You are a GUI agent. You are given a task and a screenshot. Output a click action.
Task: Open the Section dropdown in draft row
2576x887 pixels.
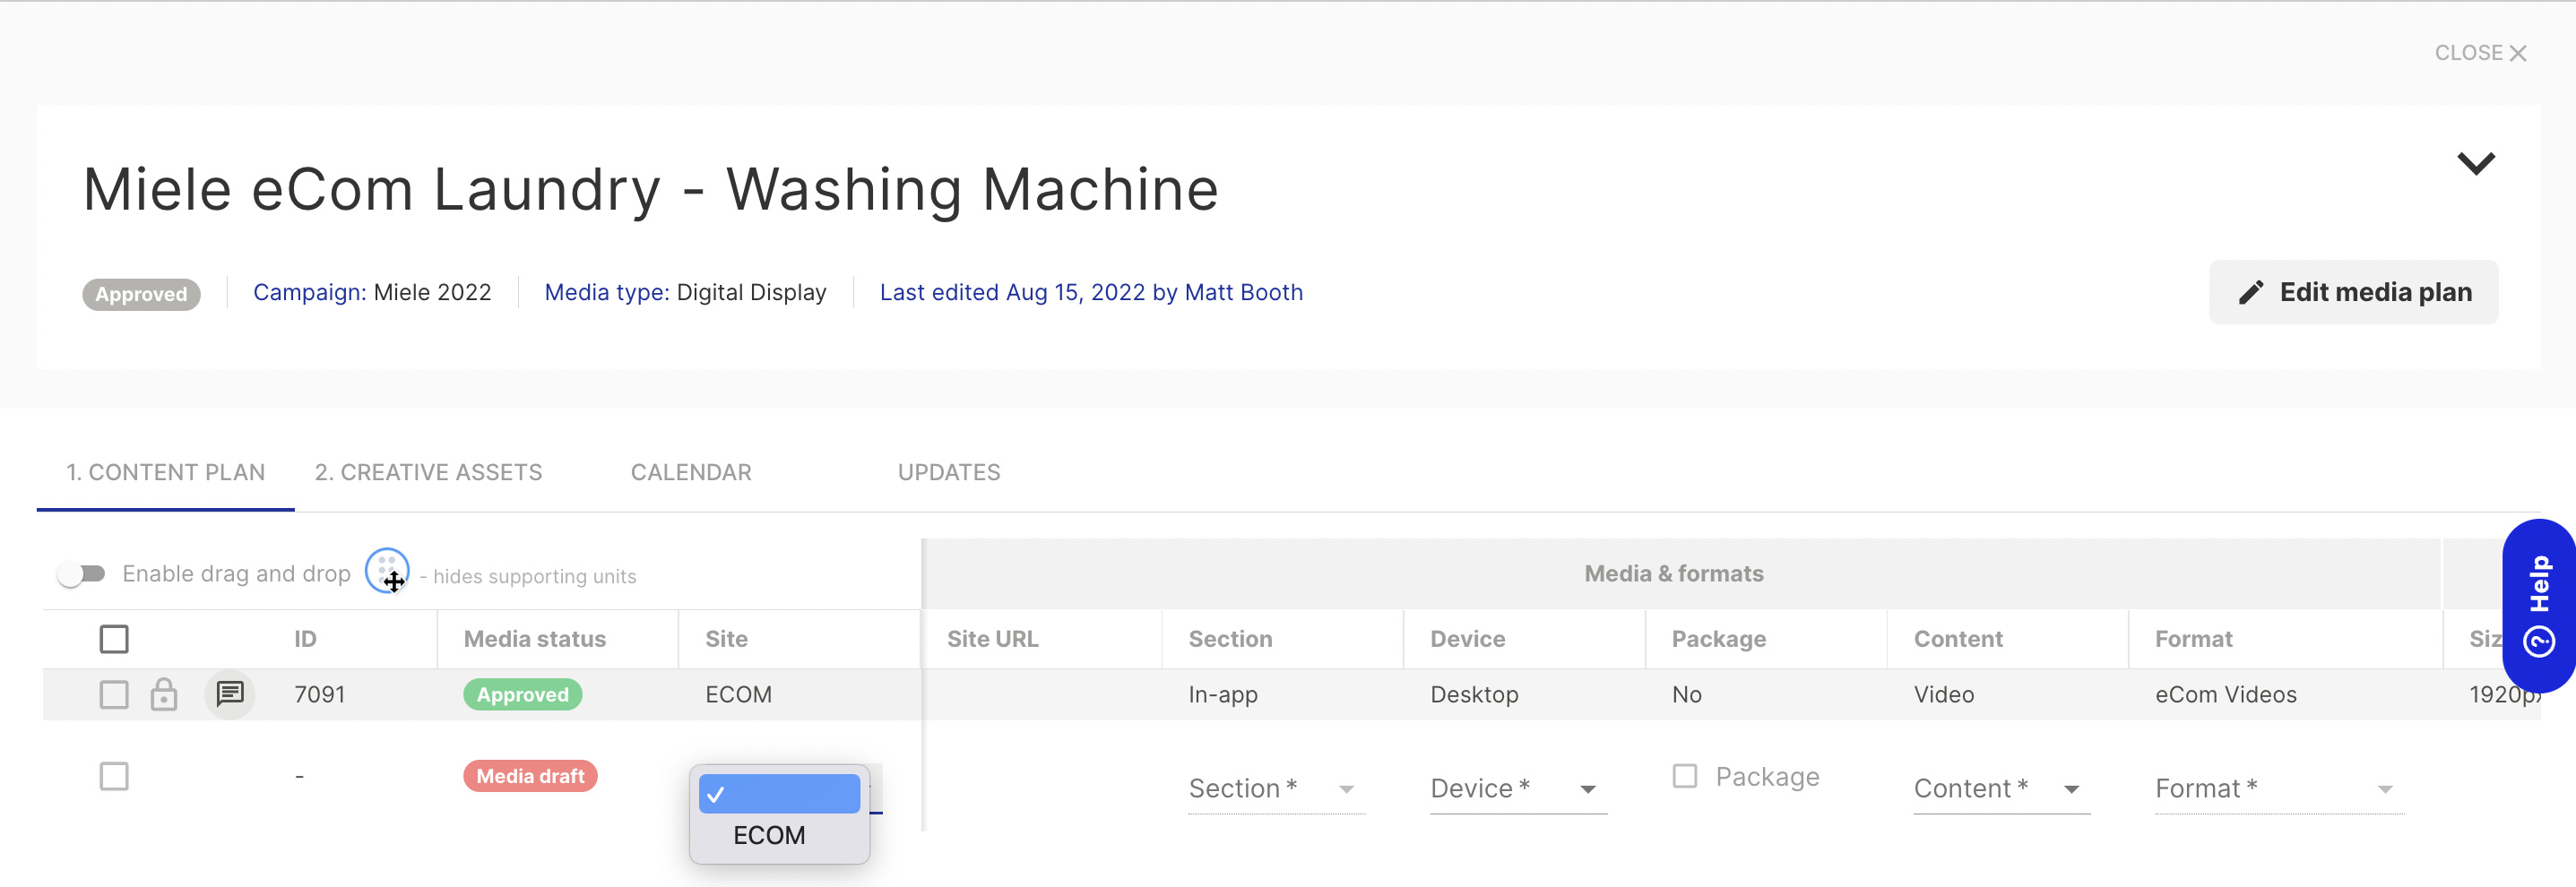tap(1276, 789)
